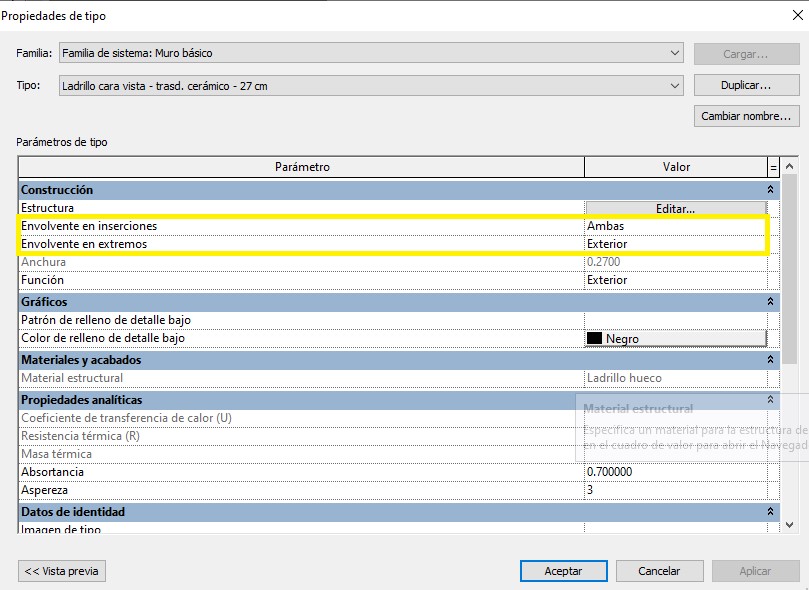
Task: Collapse the Materiales y acabados group
Action: 770,360
